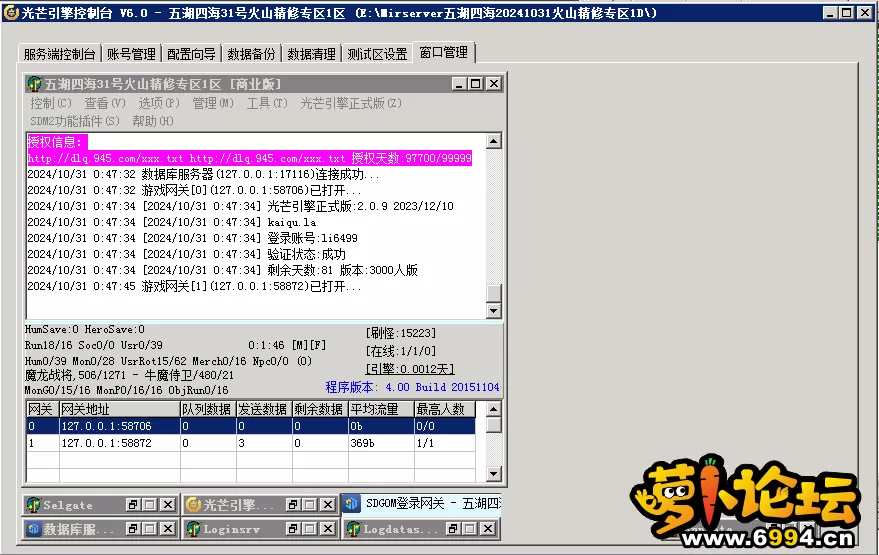Open the 光芒引擎正式版(Z) menu
The width and height of the screenshot is (879, 555).
[351, 103]
